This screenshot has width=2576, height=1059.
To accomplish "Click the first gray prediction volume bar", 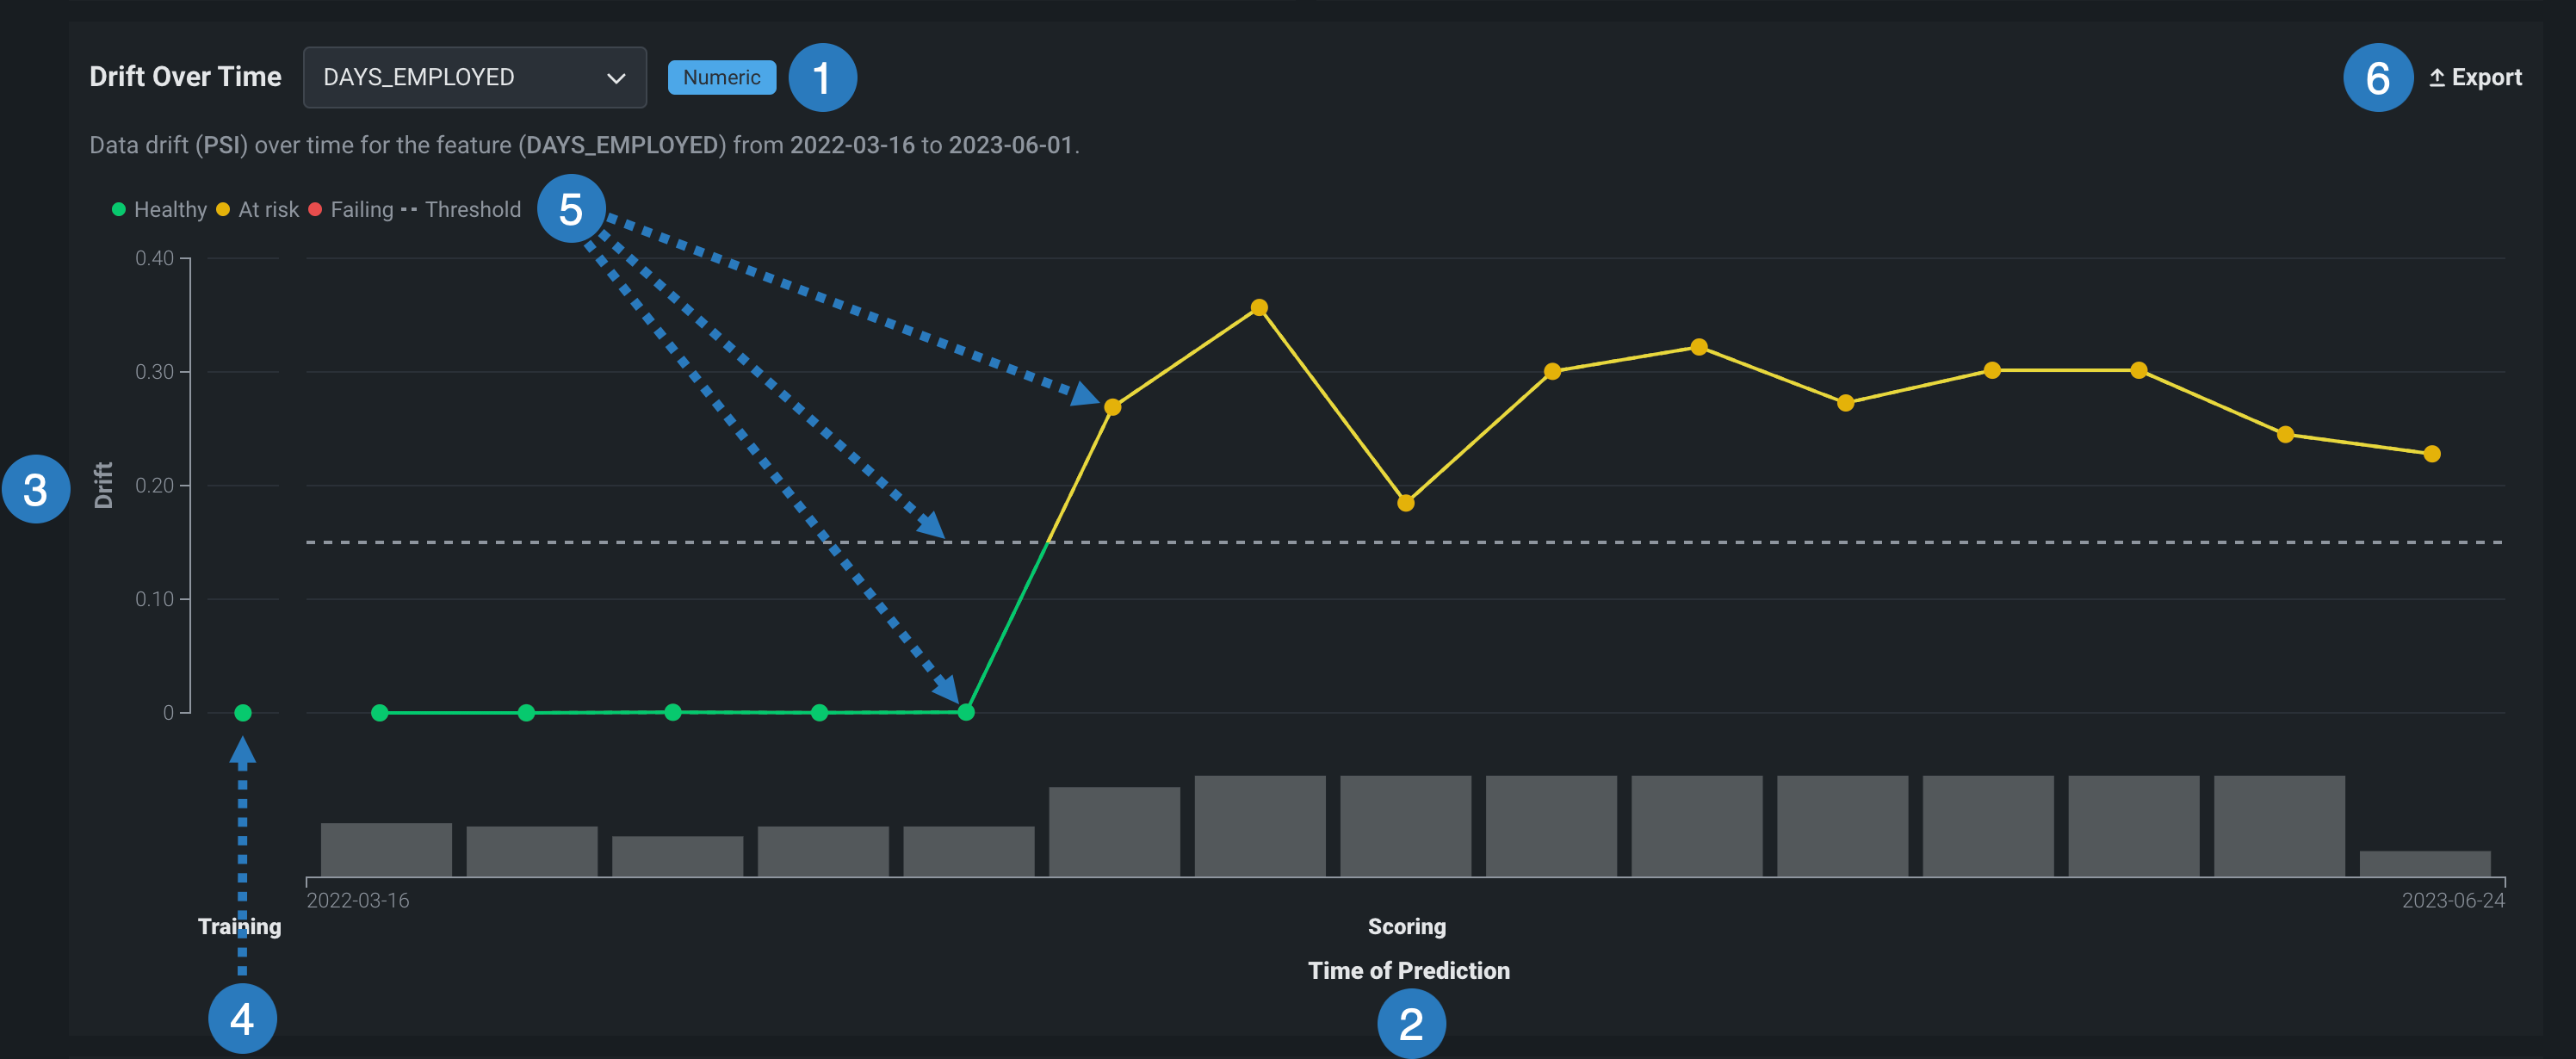I will pyautogui.click(x=386, y=849).
